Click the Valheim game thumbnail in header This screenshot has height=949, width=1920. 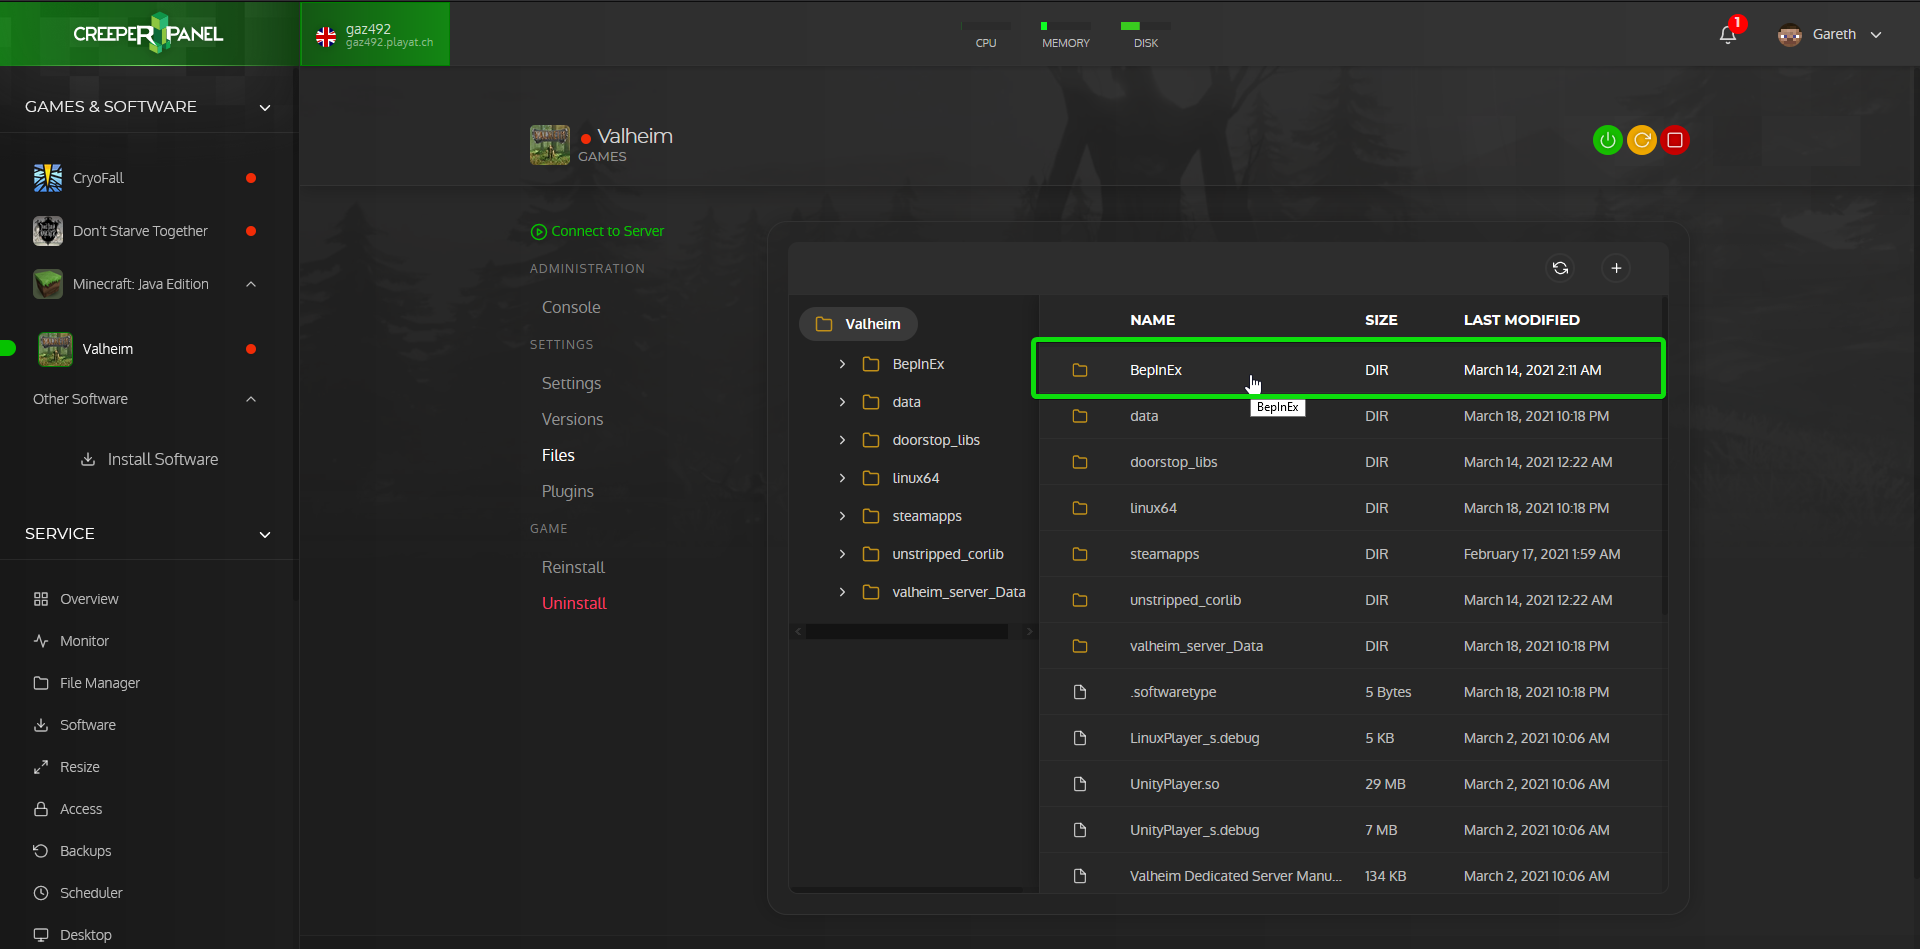550,145
